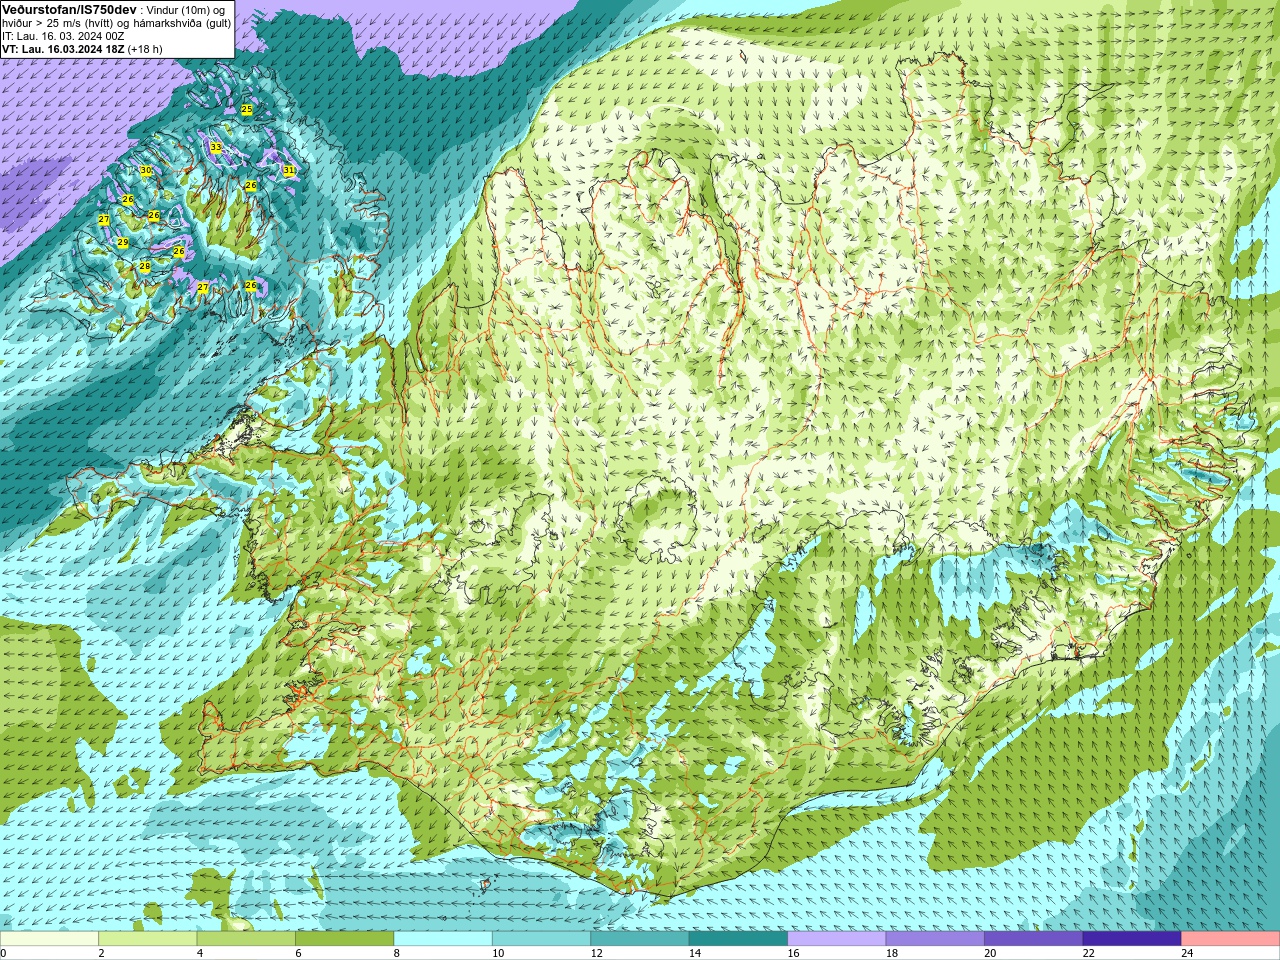Select the 22–24 m/s dark indigo legend swatch
Viewport: 1280px width, 960px height.
click(x=1132, y=939)
